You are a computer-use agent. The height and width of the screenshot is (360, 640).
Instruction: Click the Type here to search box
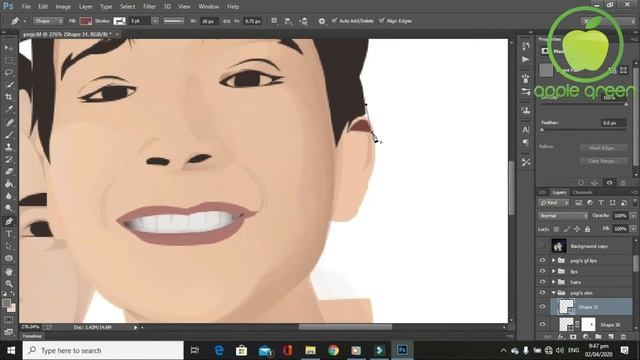coord(103,350)
